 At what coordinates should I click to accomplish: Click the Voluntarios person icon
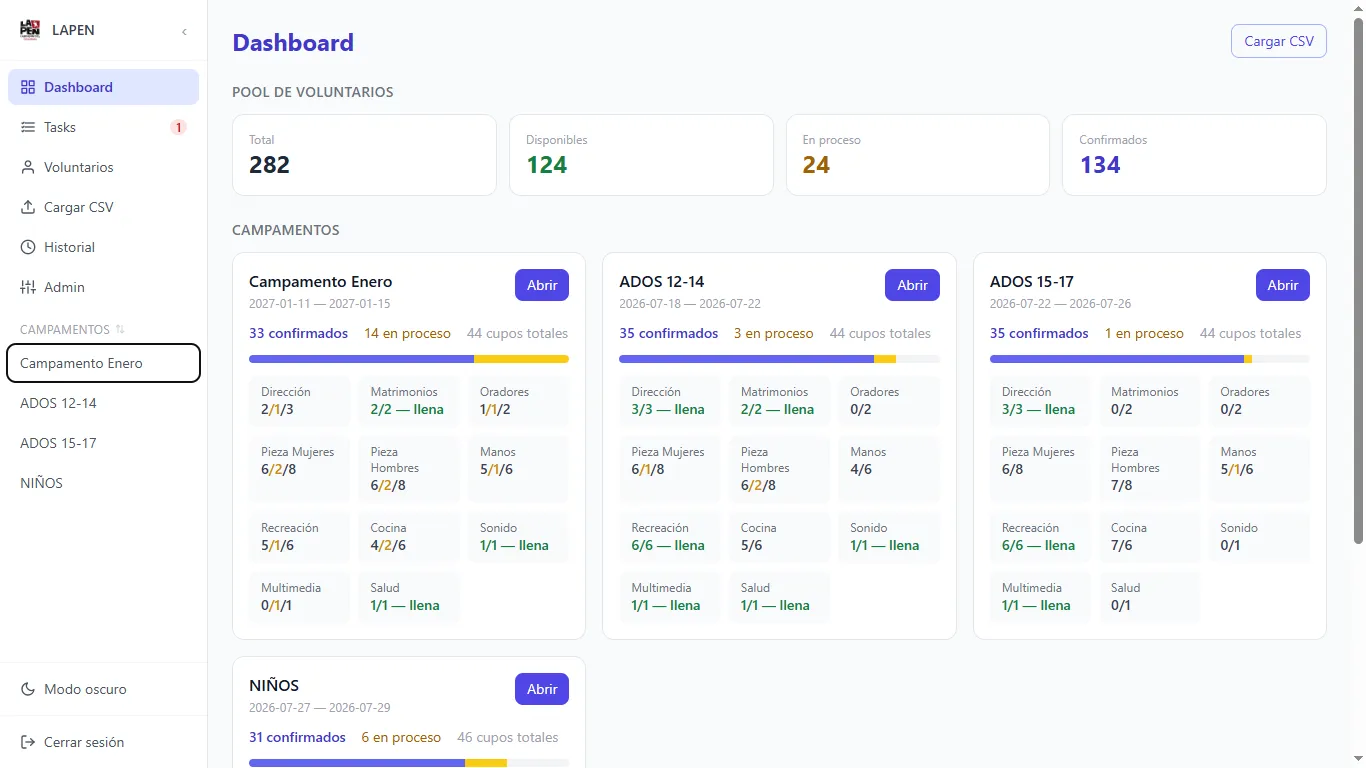(28, 167)
